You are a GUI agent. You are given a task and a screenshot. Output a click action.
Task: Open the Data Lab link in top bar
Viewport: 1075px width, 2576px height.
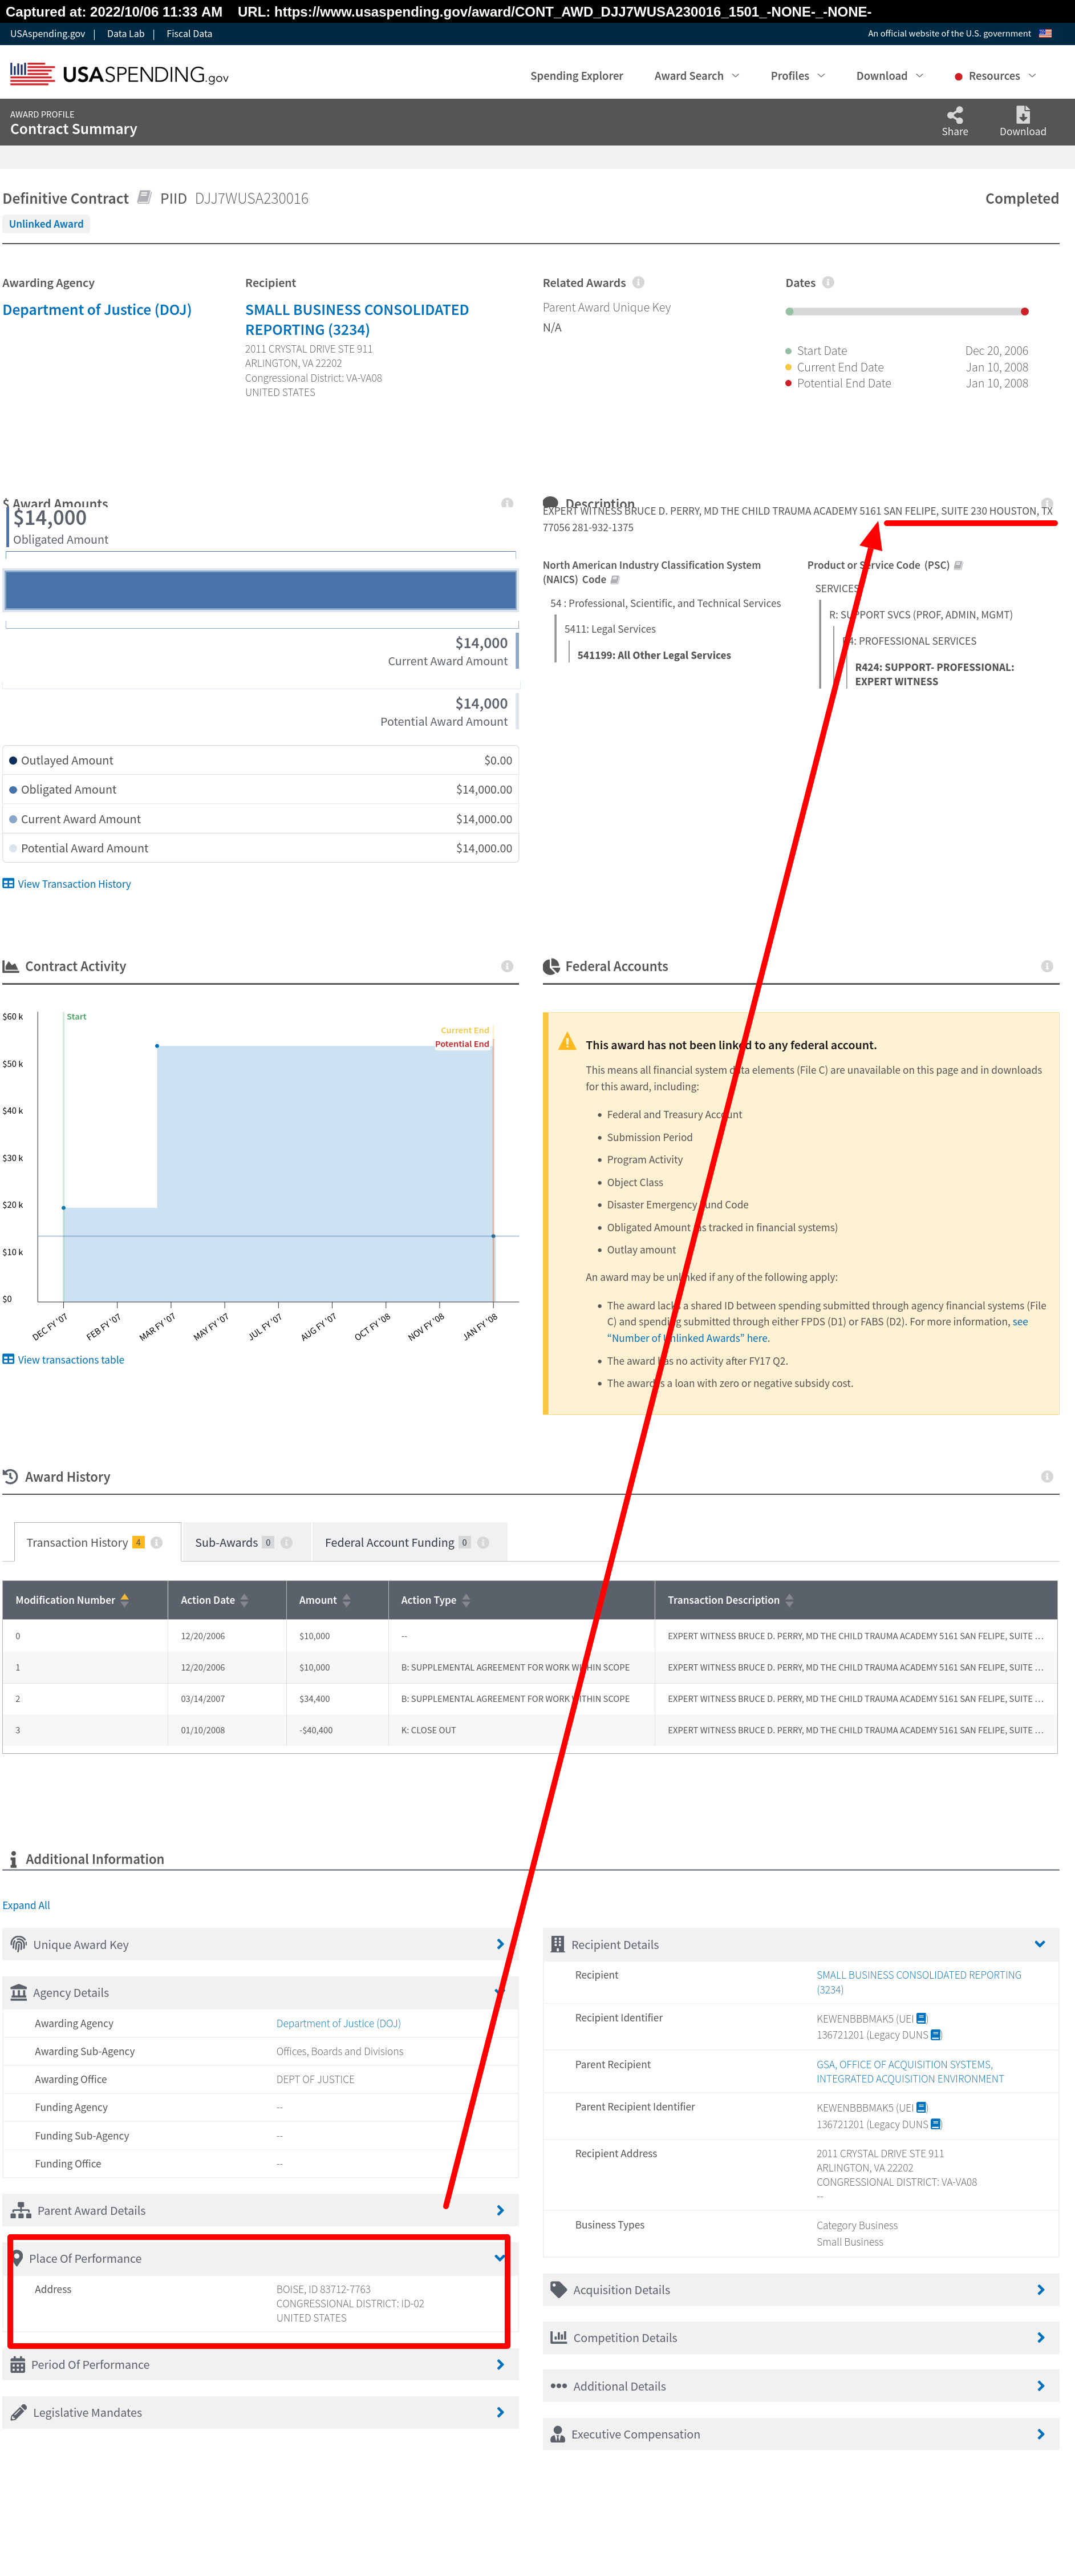(126, 34)
